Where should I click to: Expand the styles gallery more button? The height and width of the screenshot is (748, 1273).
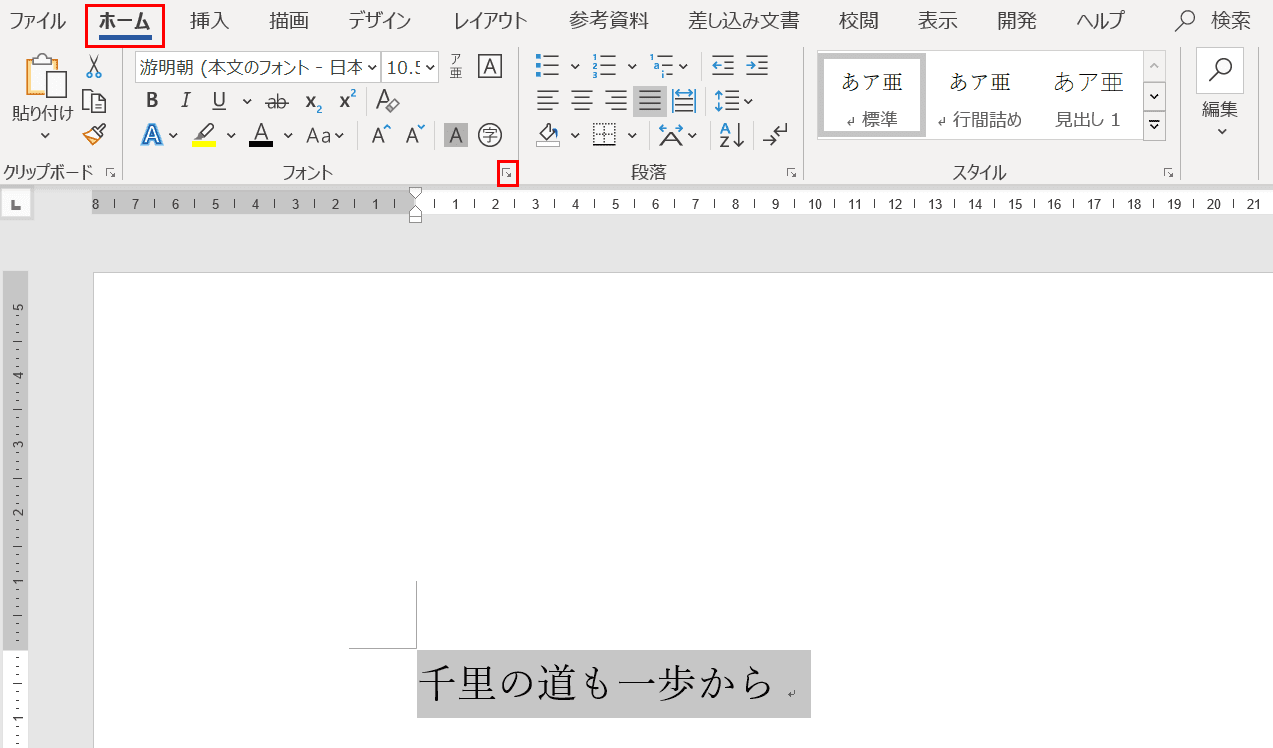point(1155,125)
